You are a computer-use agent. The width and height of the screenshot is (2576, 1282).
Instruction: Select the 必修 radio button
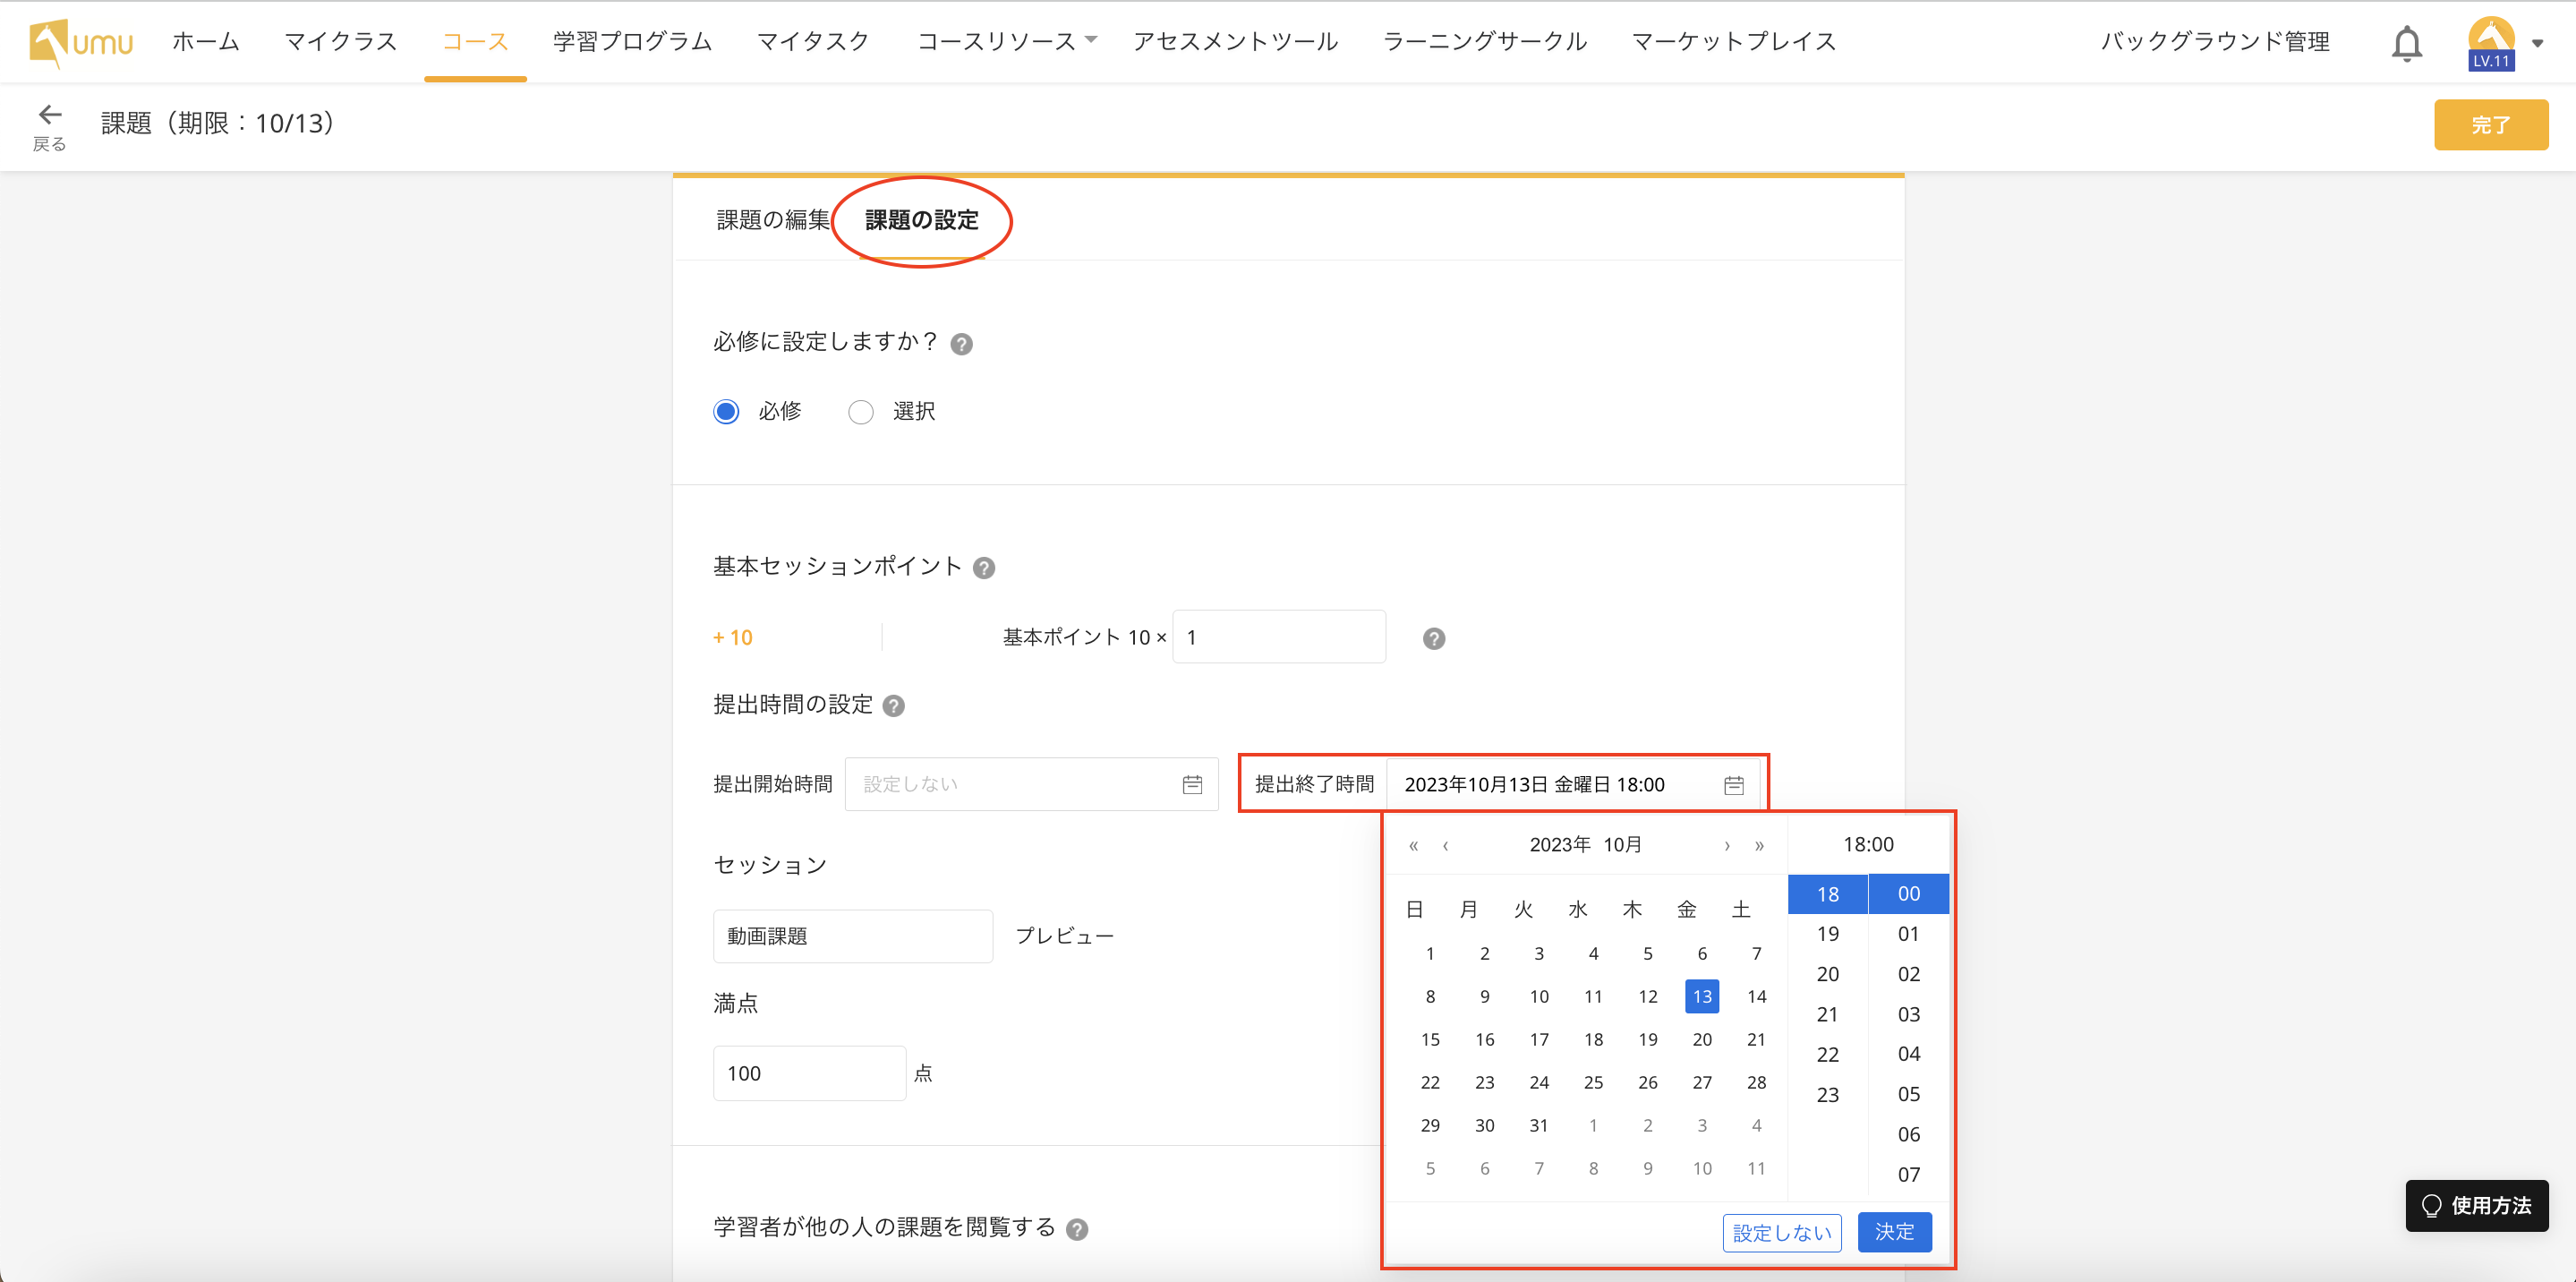click(726, 412)
